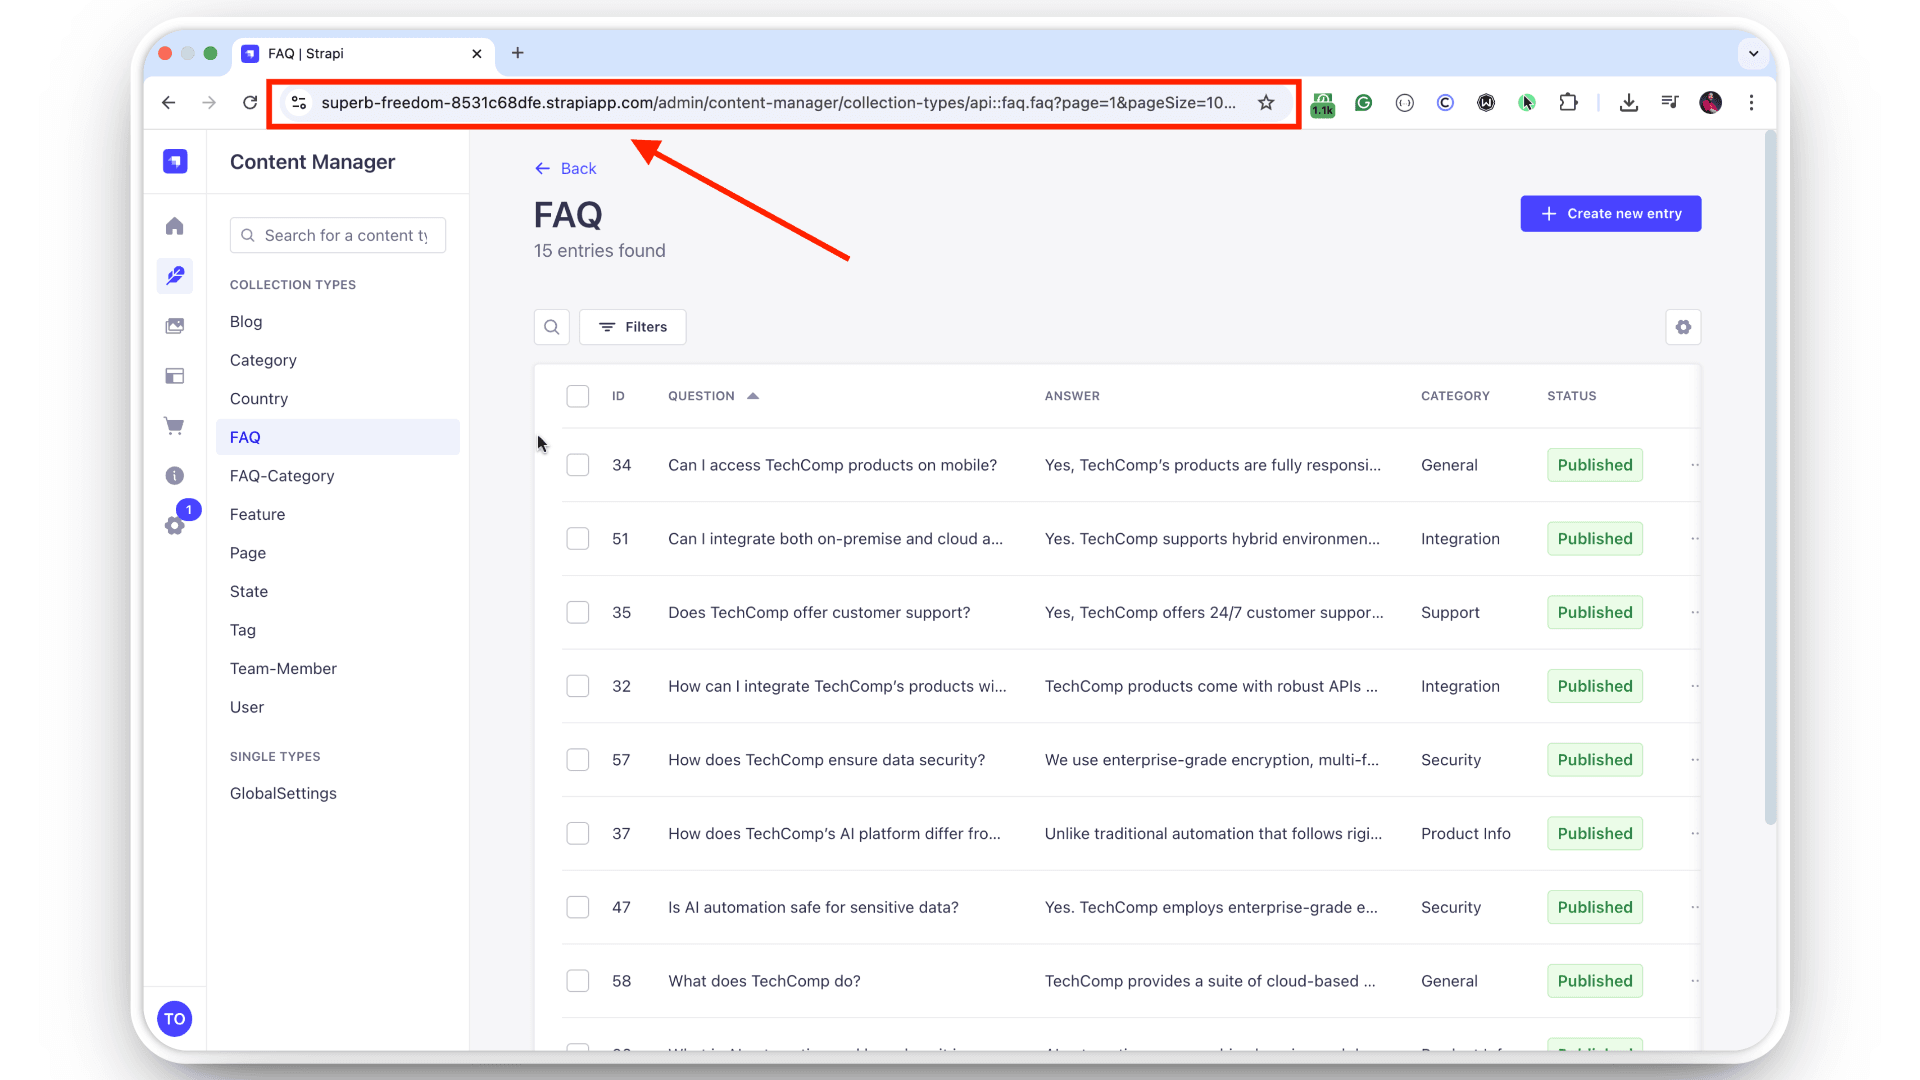Click the Back link
1920x1080 pixels.
pos(566,169)
